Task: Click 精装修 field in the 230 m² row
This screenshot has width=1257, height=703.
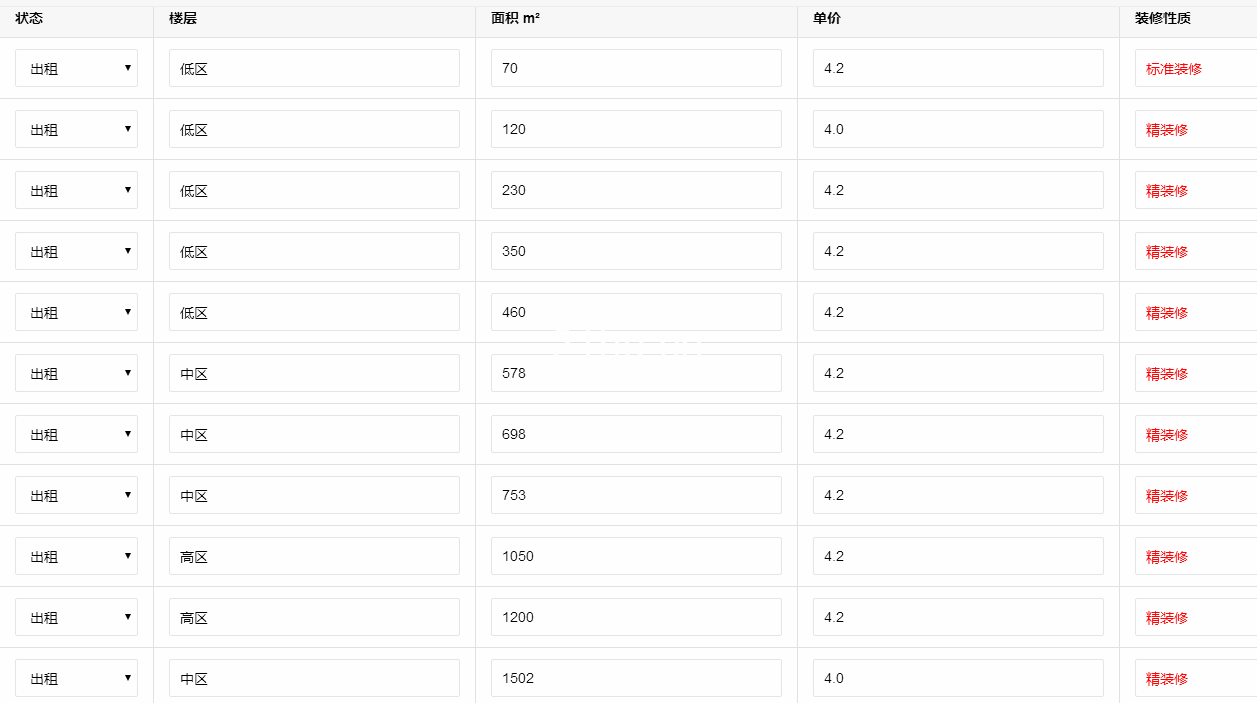Action: 1195,190
